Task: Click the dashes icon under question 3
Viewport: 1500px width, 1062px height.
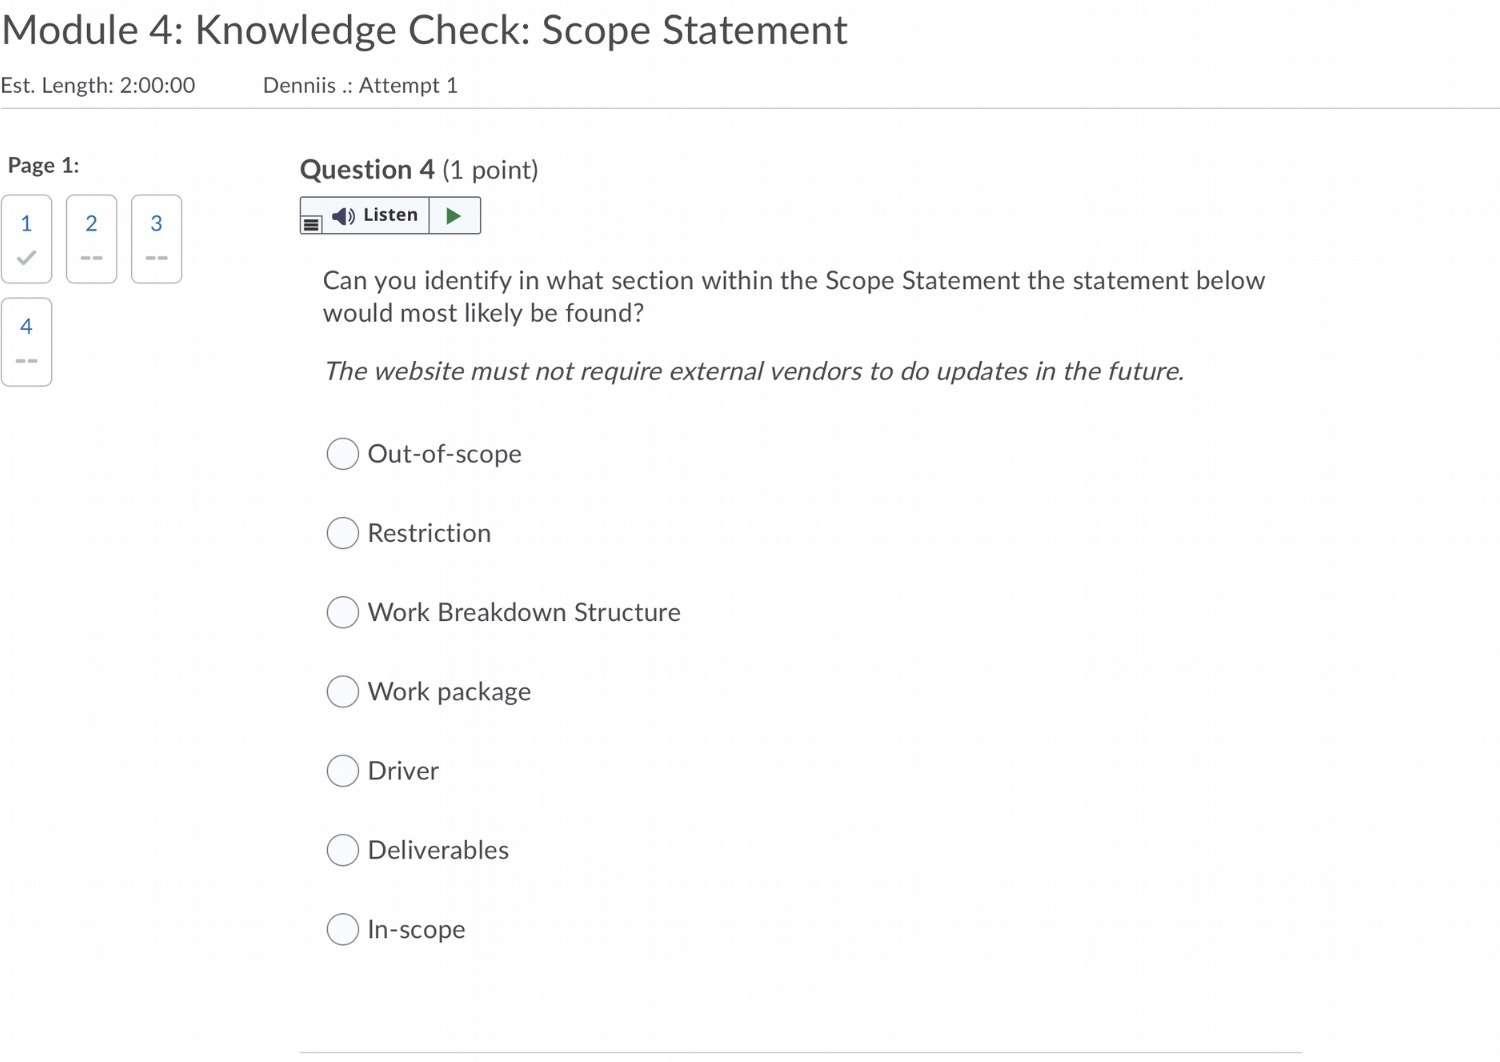Action: pyautogui.click(x=156, y=257)
